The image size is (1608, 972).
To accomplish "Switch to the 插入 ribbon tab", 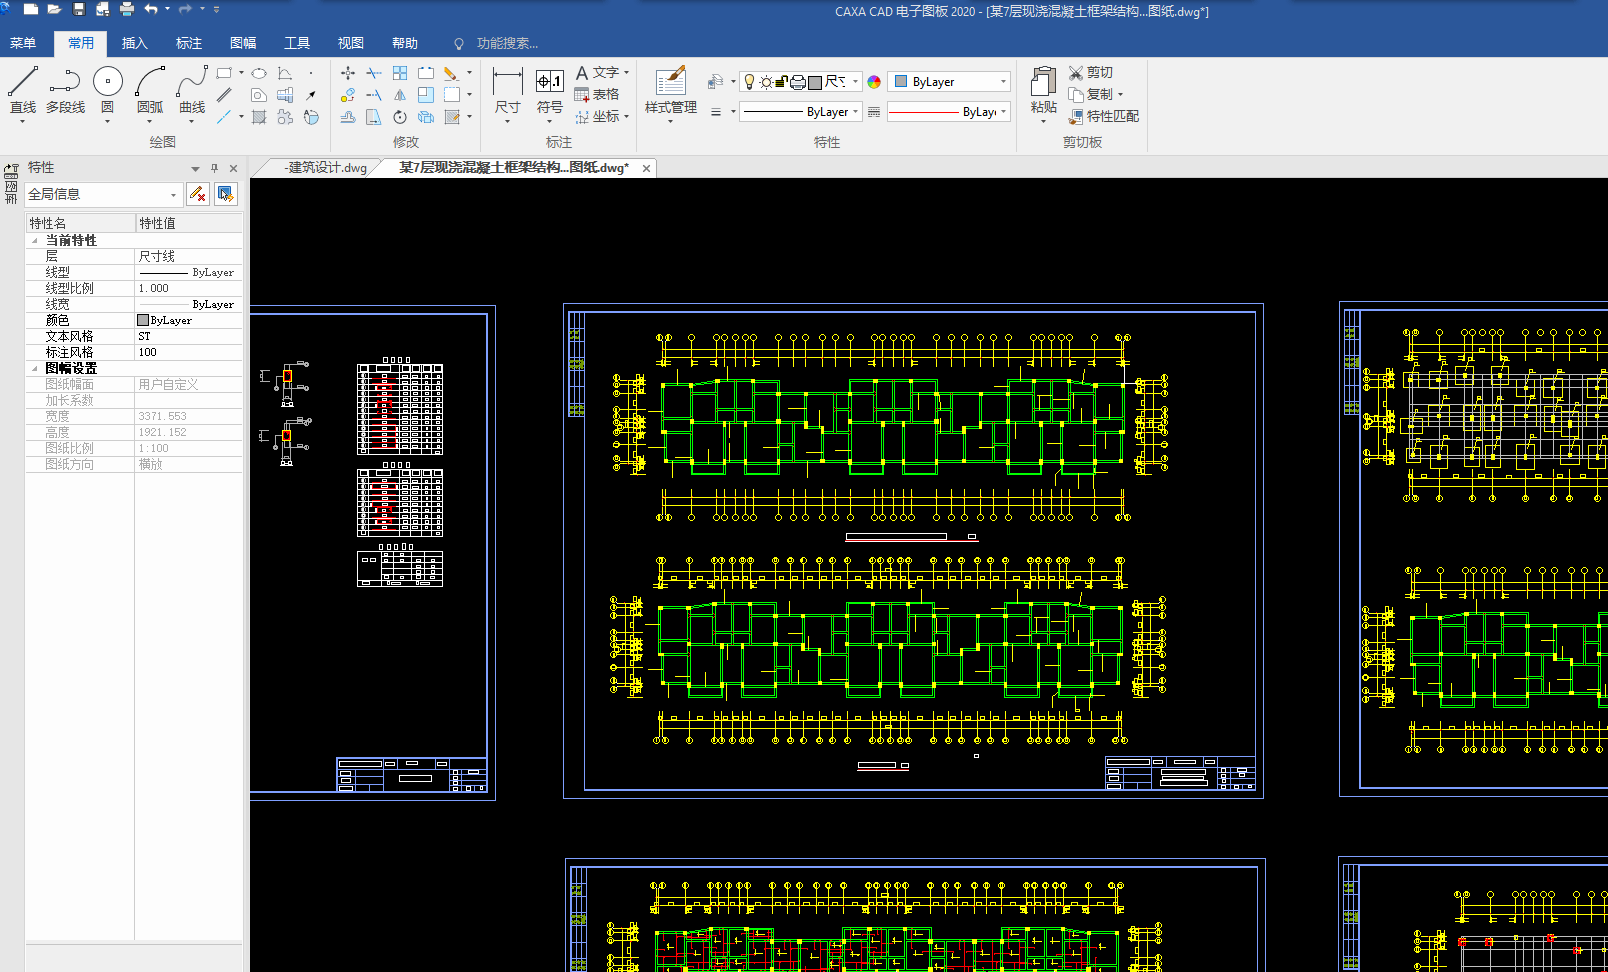I will (135, 43).
